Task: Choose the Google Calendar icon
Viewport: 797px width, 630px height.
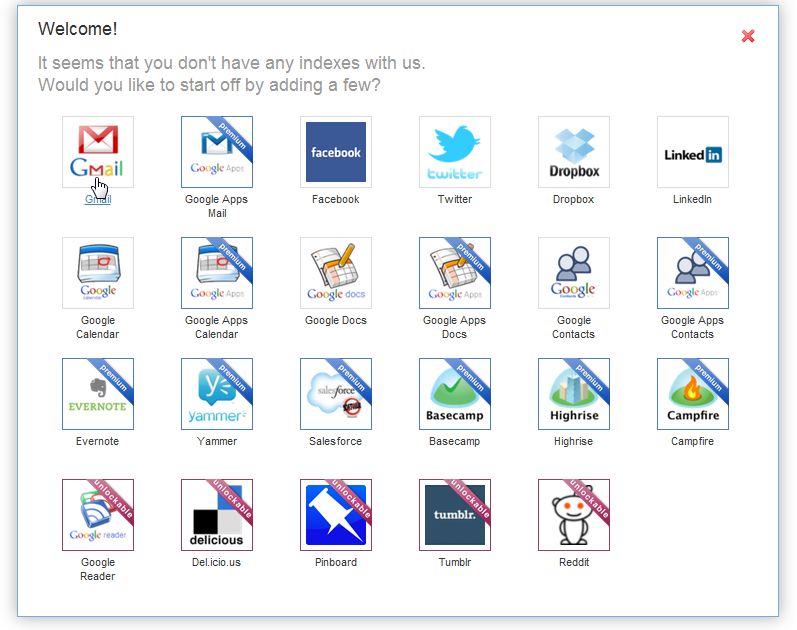Action: point(98,273)
